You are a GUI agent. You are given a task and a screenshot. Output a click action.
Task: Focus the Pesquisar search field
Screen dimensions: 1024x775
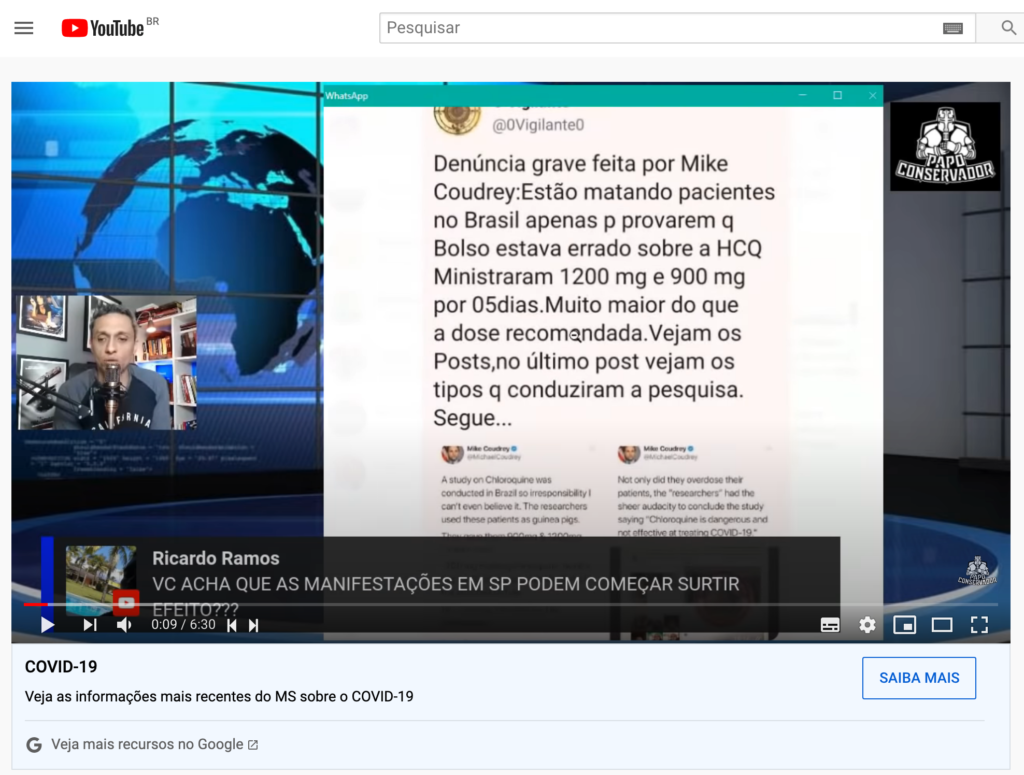tap(660, 28)
